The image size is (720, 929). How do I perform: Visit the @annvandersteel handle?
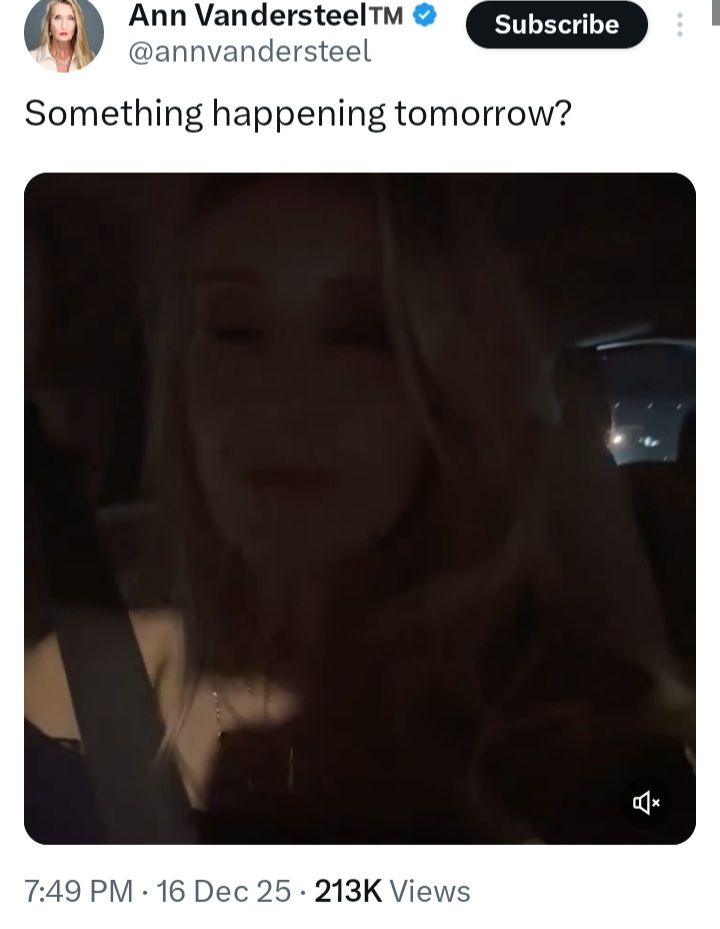[249, 52]
